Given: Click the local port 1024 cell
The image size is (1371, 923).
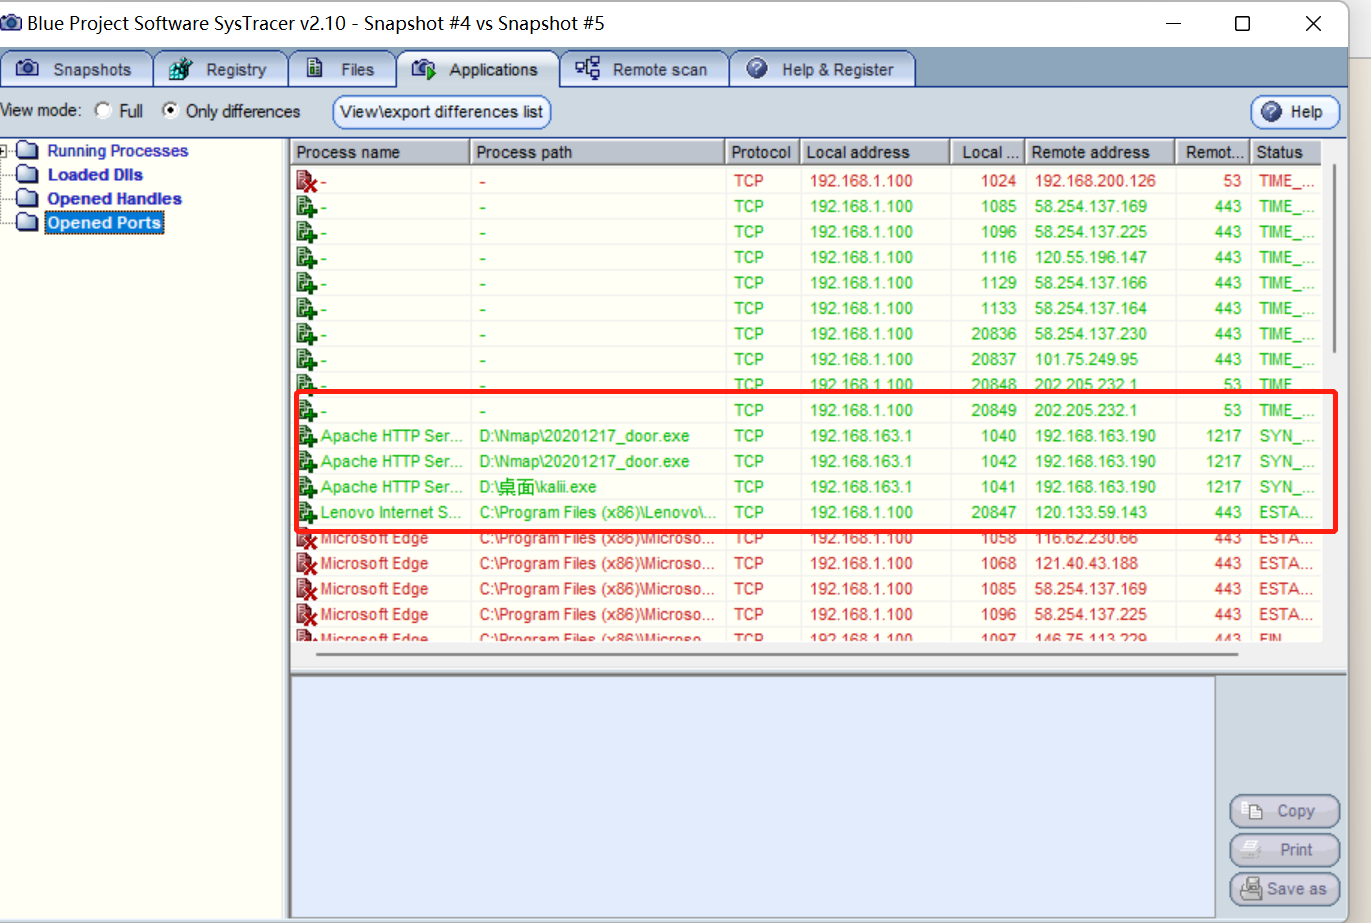Looking at the screenshot, I should pos(998,181).
